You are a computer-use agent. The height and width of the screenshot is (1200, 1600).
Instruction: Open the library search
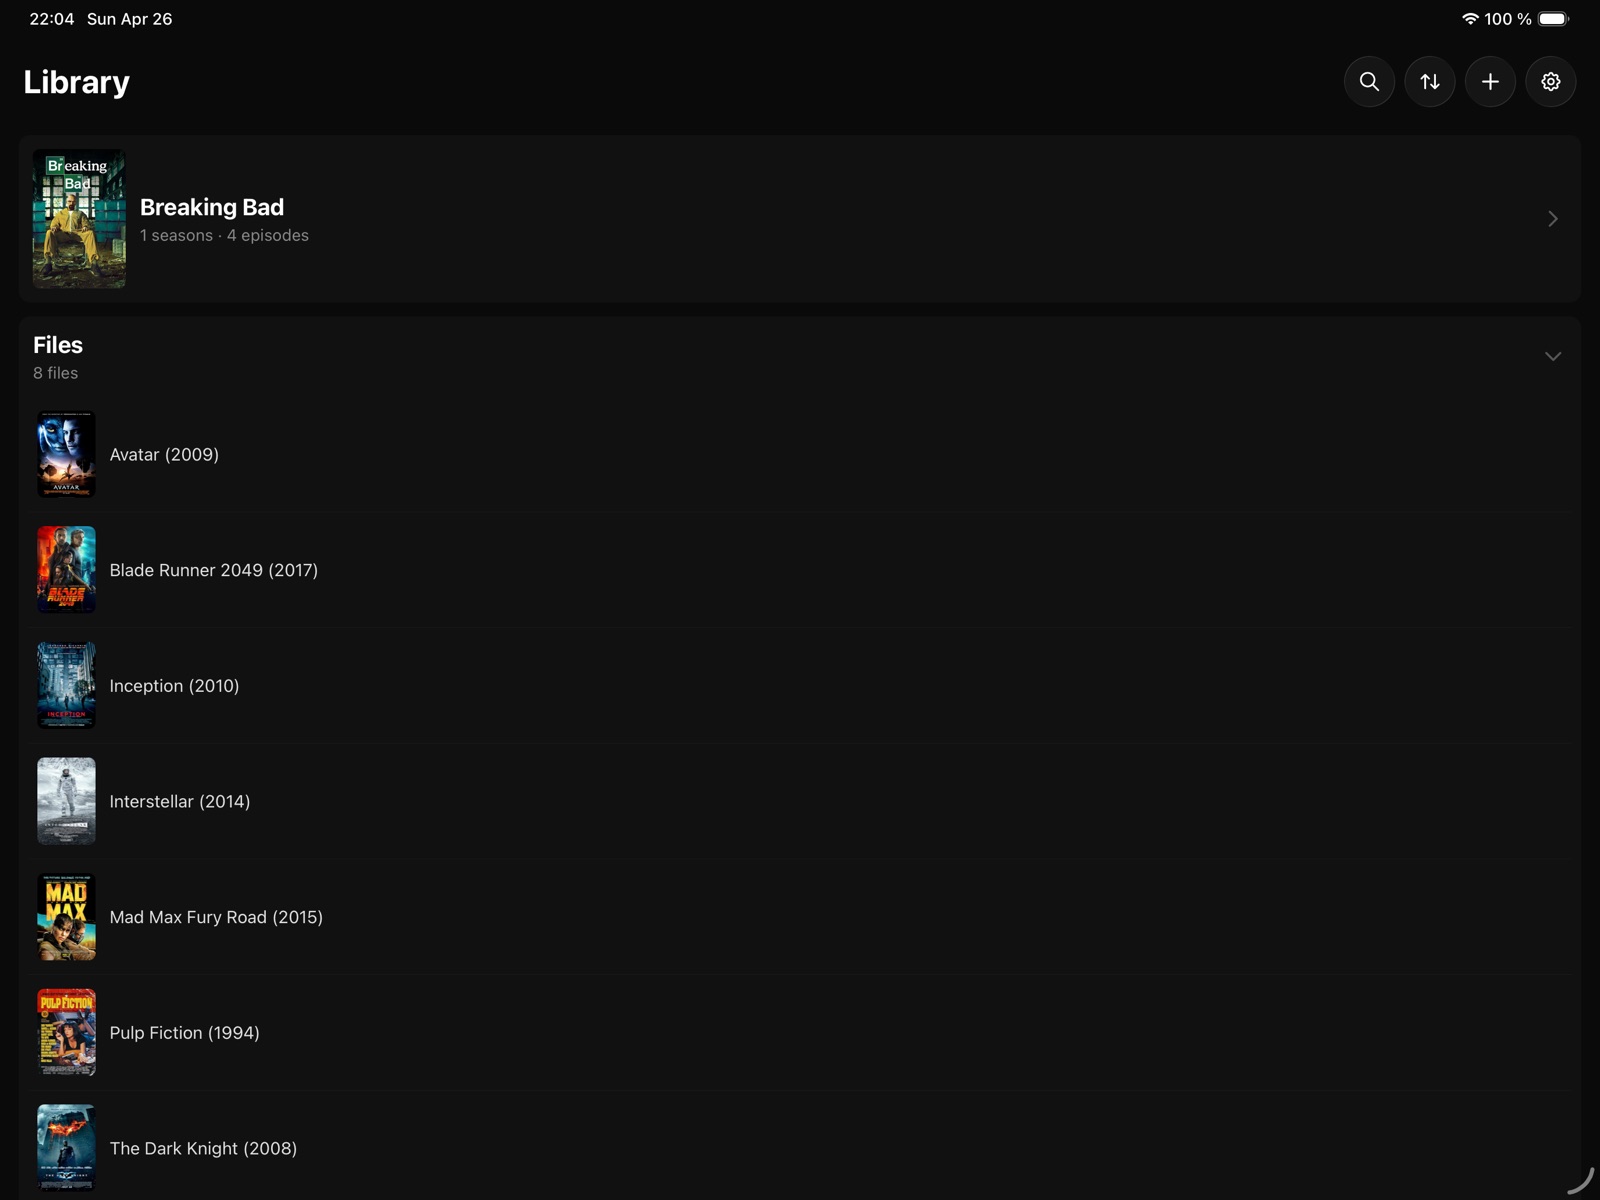point(1369,82)
